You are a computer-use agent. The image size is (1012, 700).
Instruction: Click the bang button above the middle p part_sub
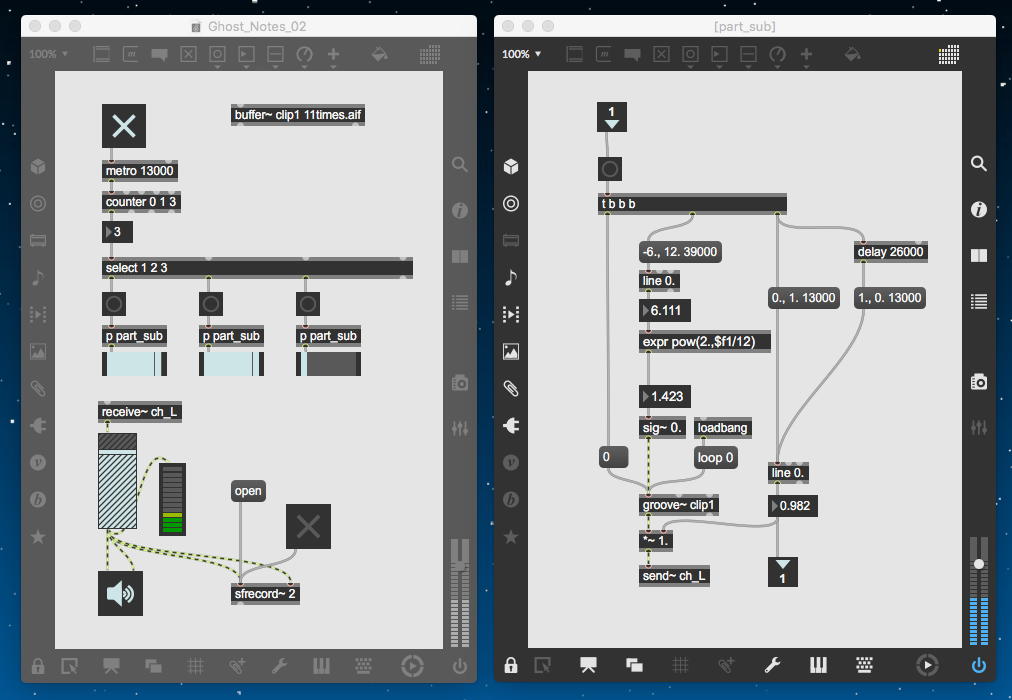(210, 304)
